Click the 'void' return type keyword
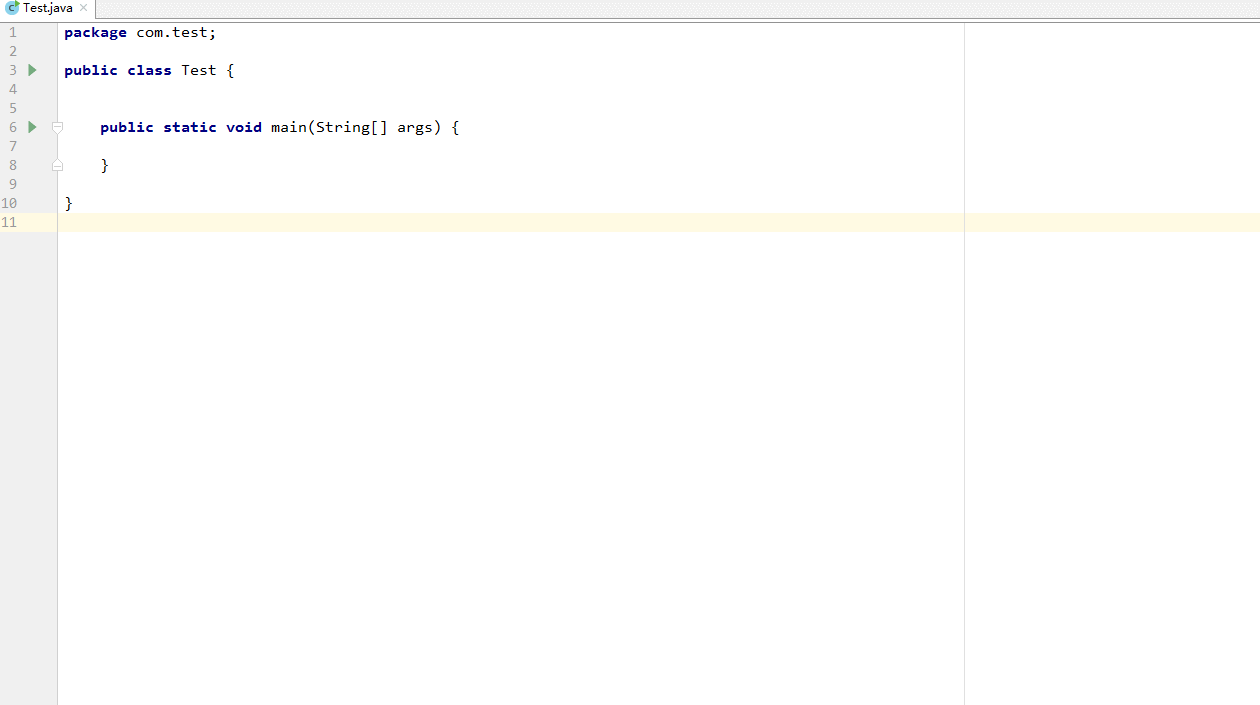 point(243,127)
